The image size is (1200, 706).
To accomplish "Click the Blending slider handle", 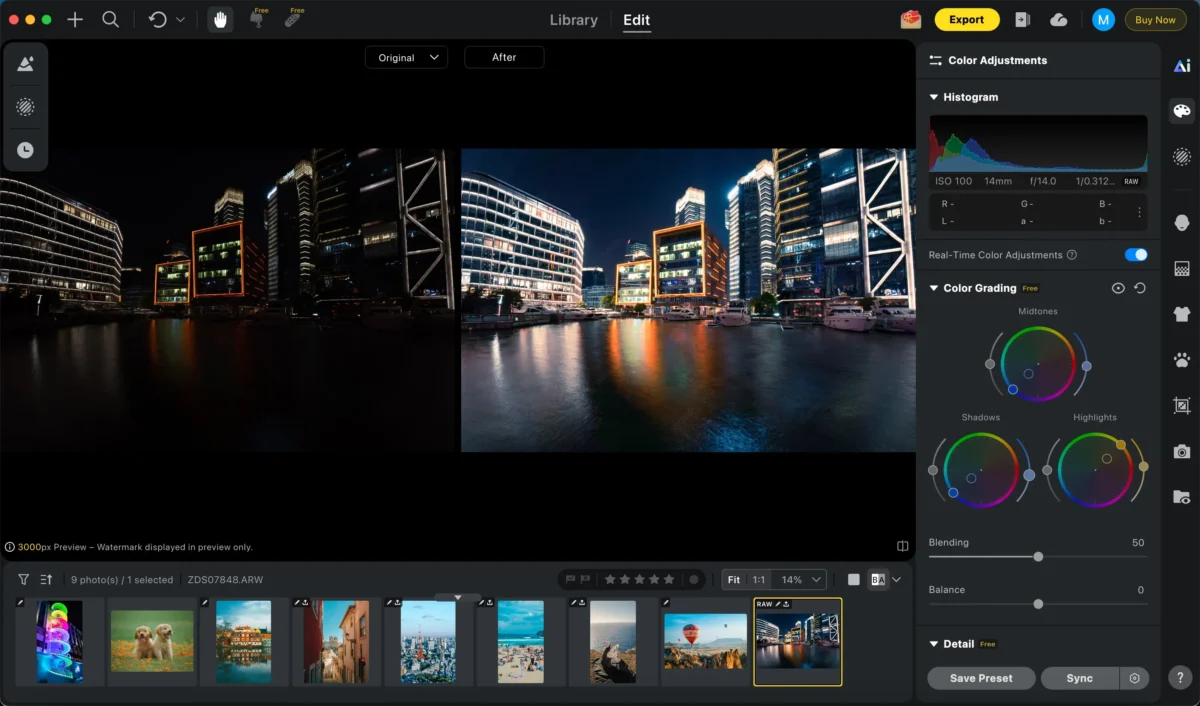I will click(x=1038, y=557).
